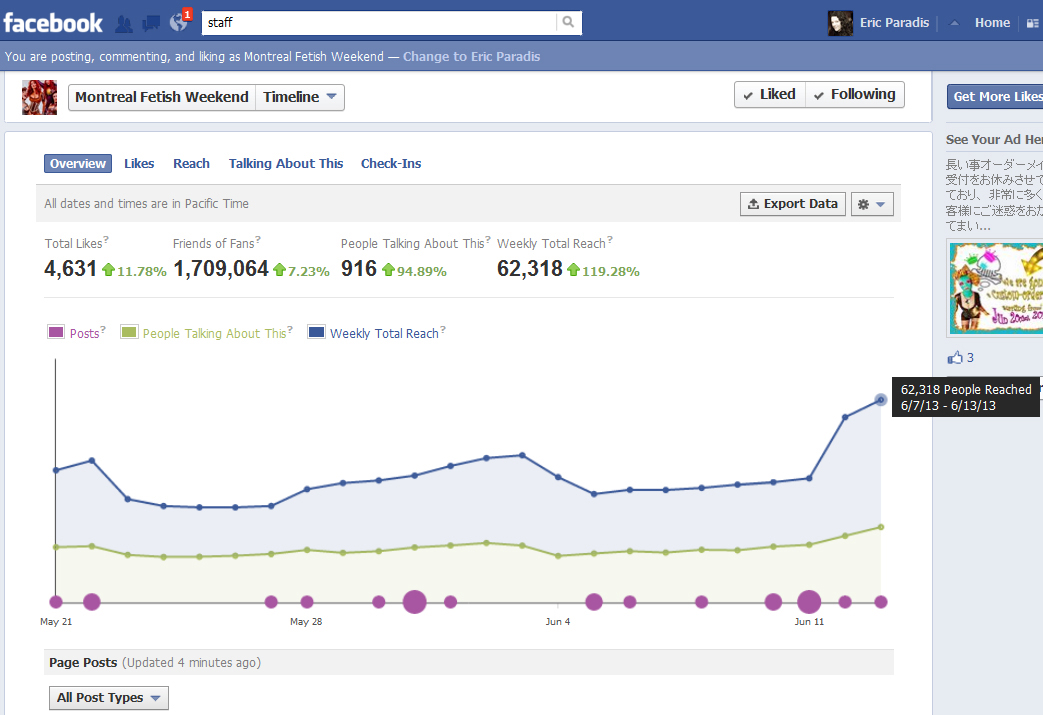Open Eric Paradis profile picture
The image size is (1043, 715).
click(x=840, y=23)
